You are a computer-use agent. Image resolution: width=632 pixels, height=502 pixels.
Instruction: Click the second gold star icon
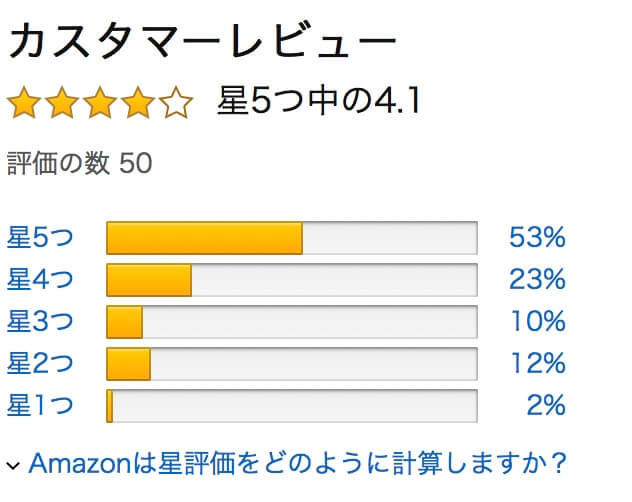coord(62,102)
